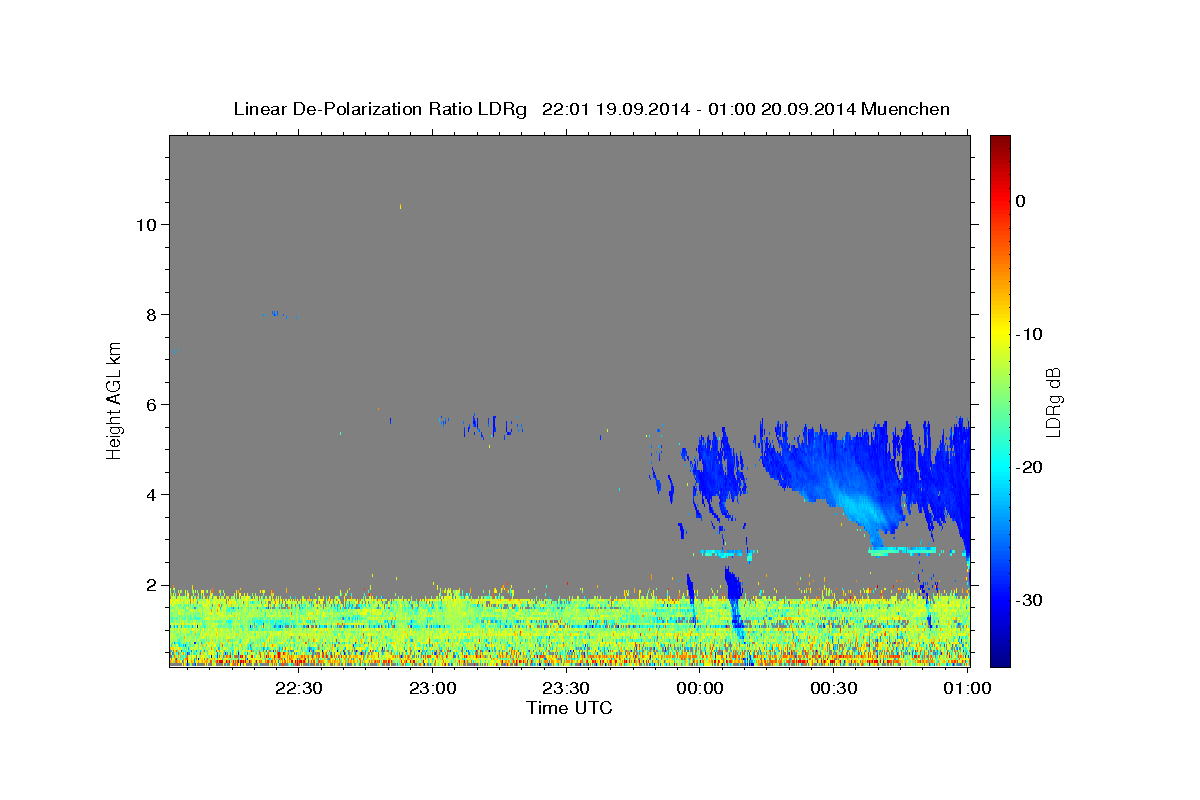The height and width of the screenshot is (800, 1200).
Task: Click the height tick label 8
Action: click(x=152, y=314)
